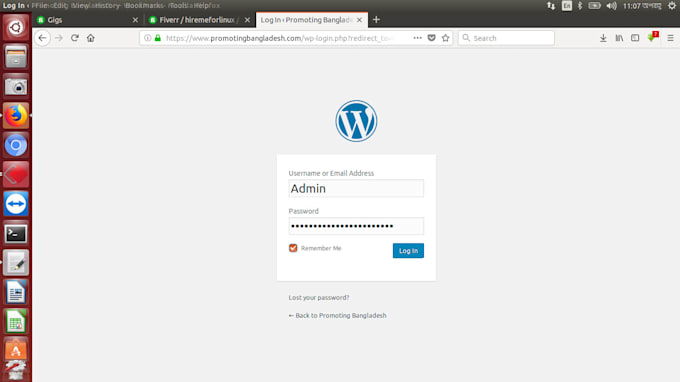
Task: Open the Bluetooth indicator menu
Action: 580,6
